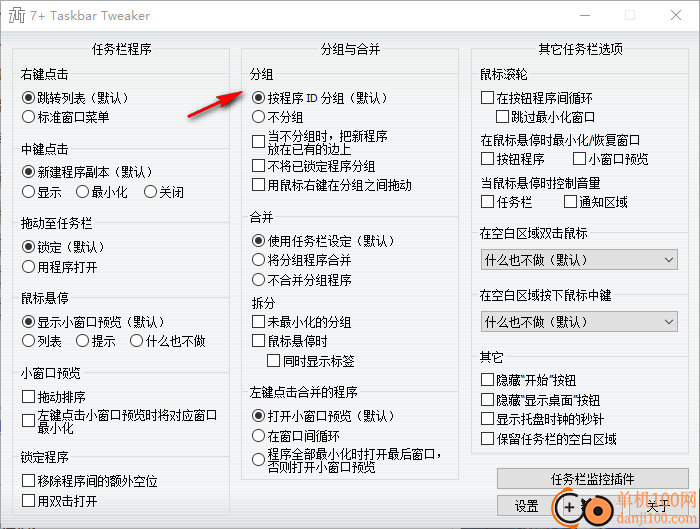Viewport: 700px width, 529px height.
Task: Toggle 用双击打开 checkbox
Action: [29, 501]
